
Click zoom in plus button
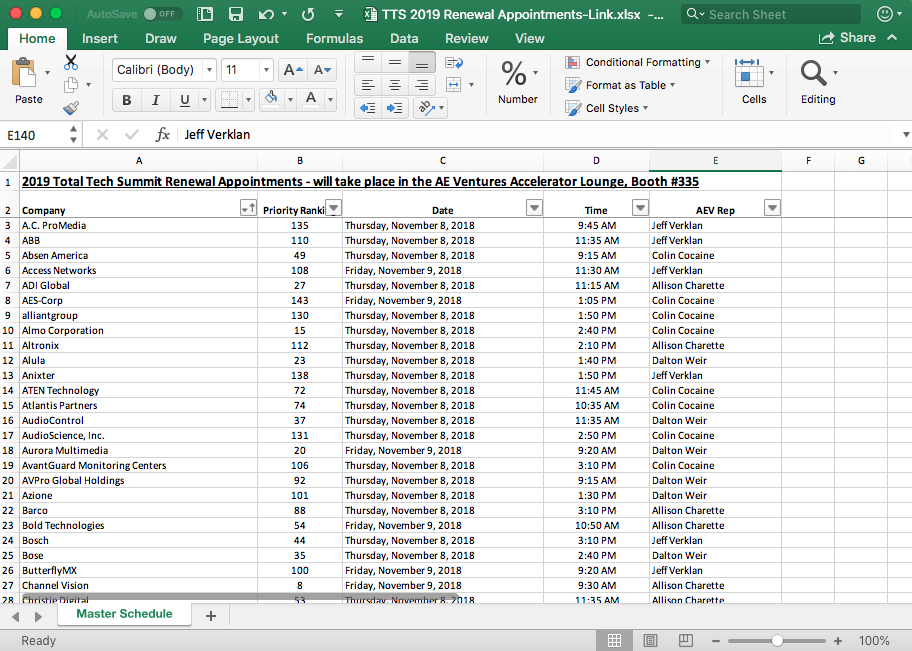point(838,641)
